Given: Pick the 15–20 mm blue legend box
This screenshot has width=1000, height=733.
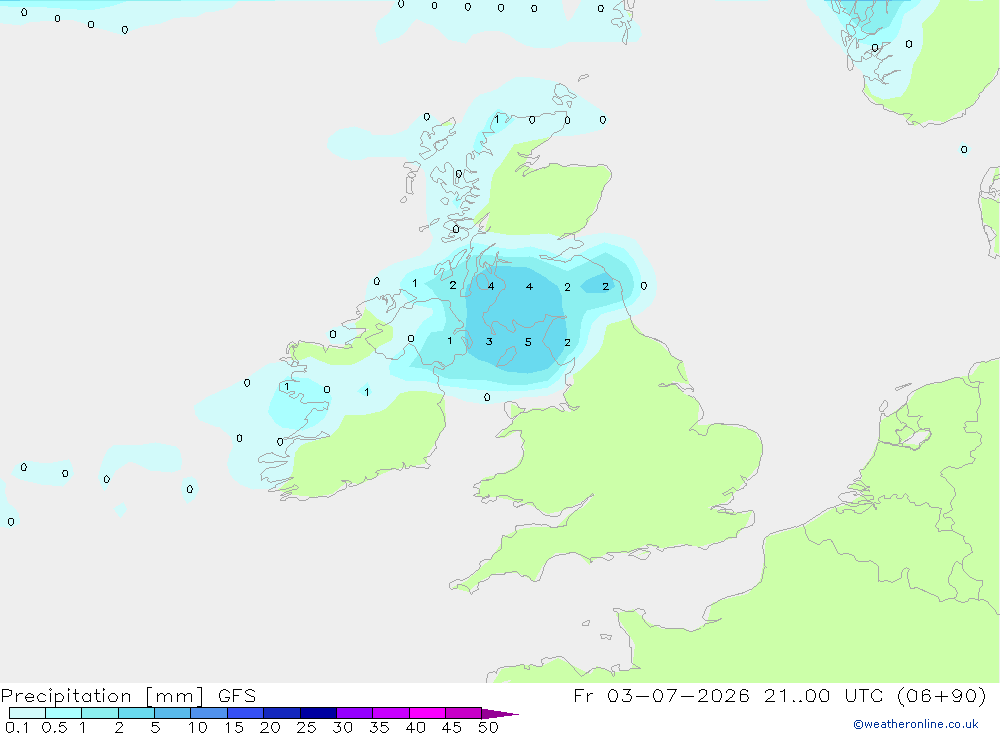Looking at the screenshot, I should (x=246, y=713).
